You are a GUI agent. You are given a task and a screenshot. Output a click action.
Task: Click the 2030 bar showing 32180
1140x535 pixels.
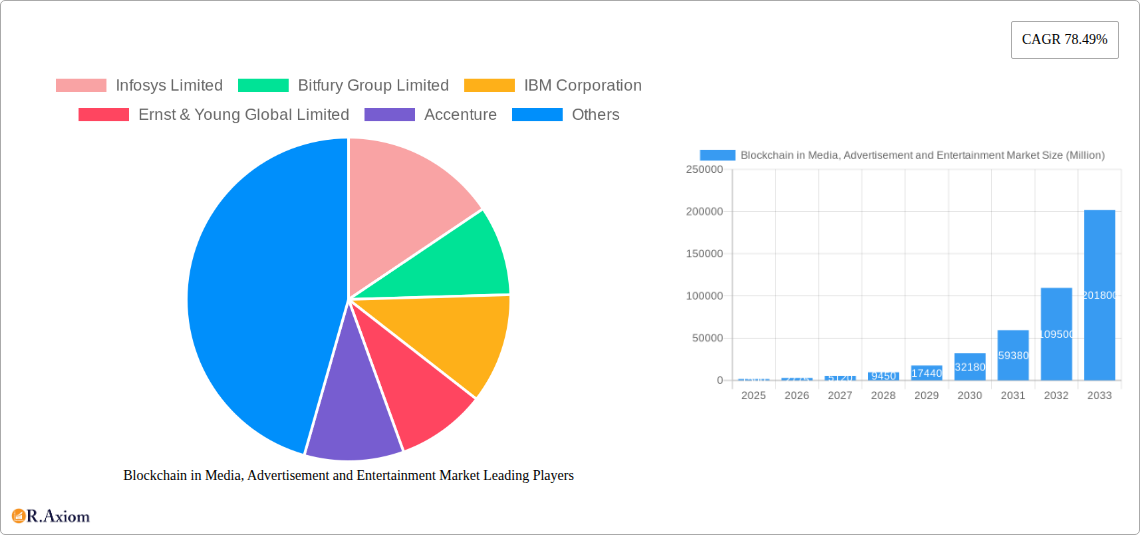(x=969, y=367)
